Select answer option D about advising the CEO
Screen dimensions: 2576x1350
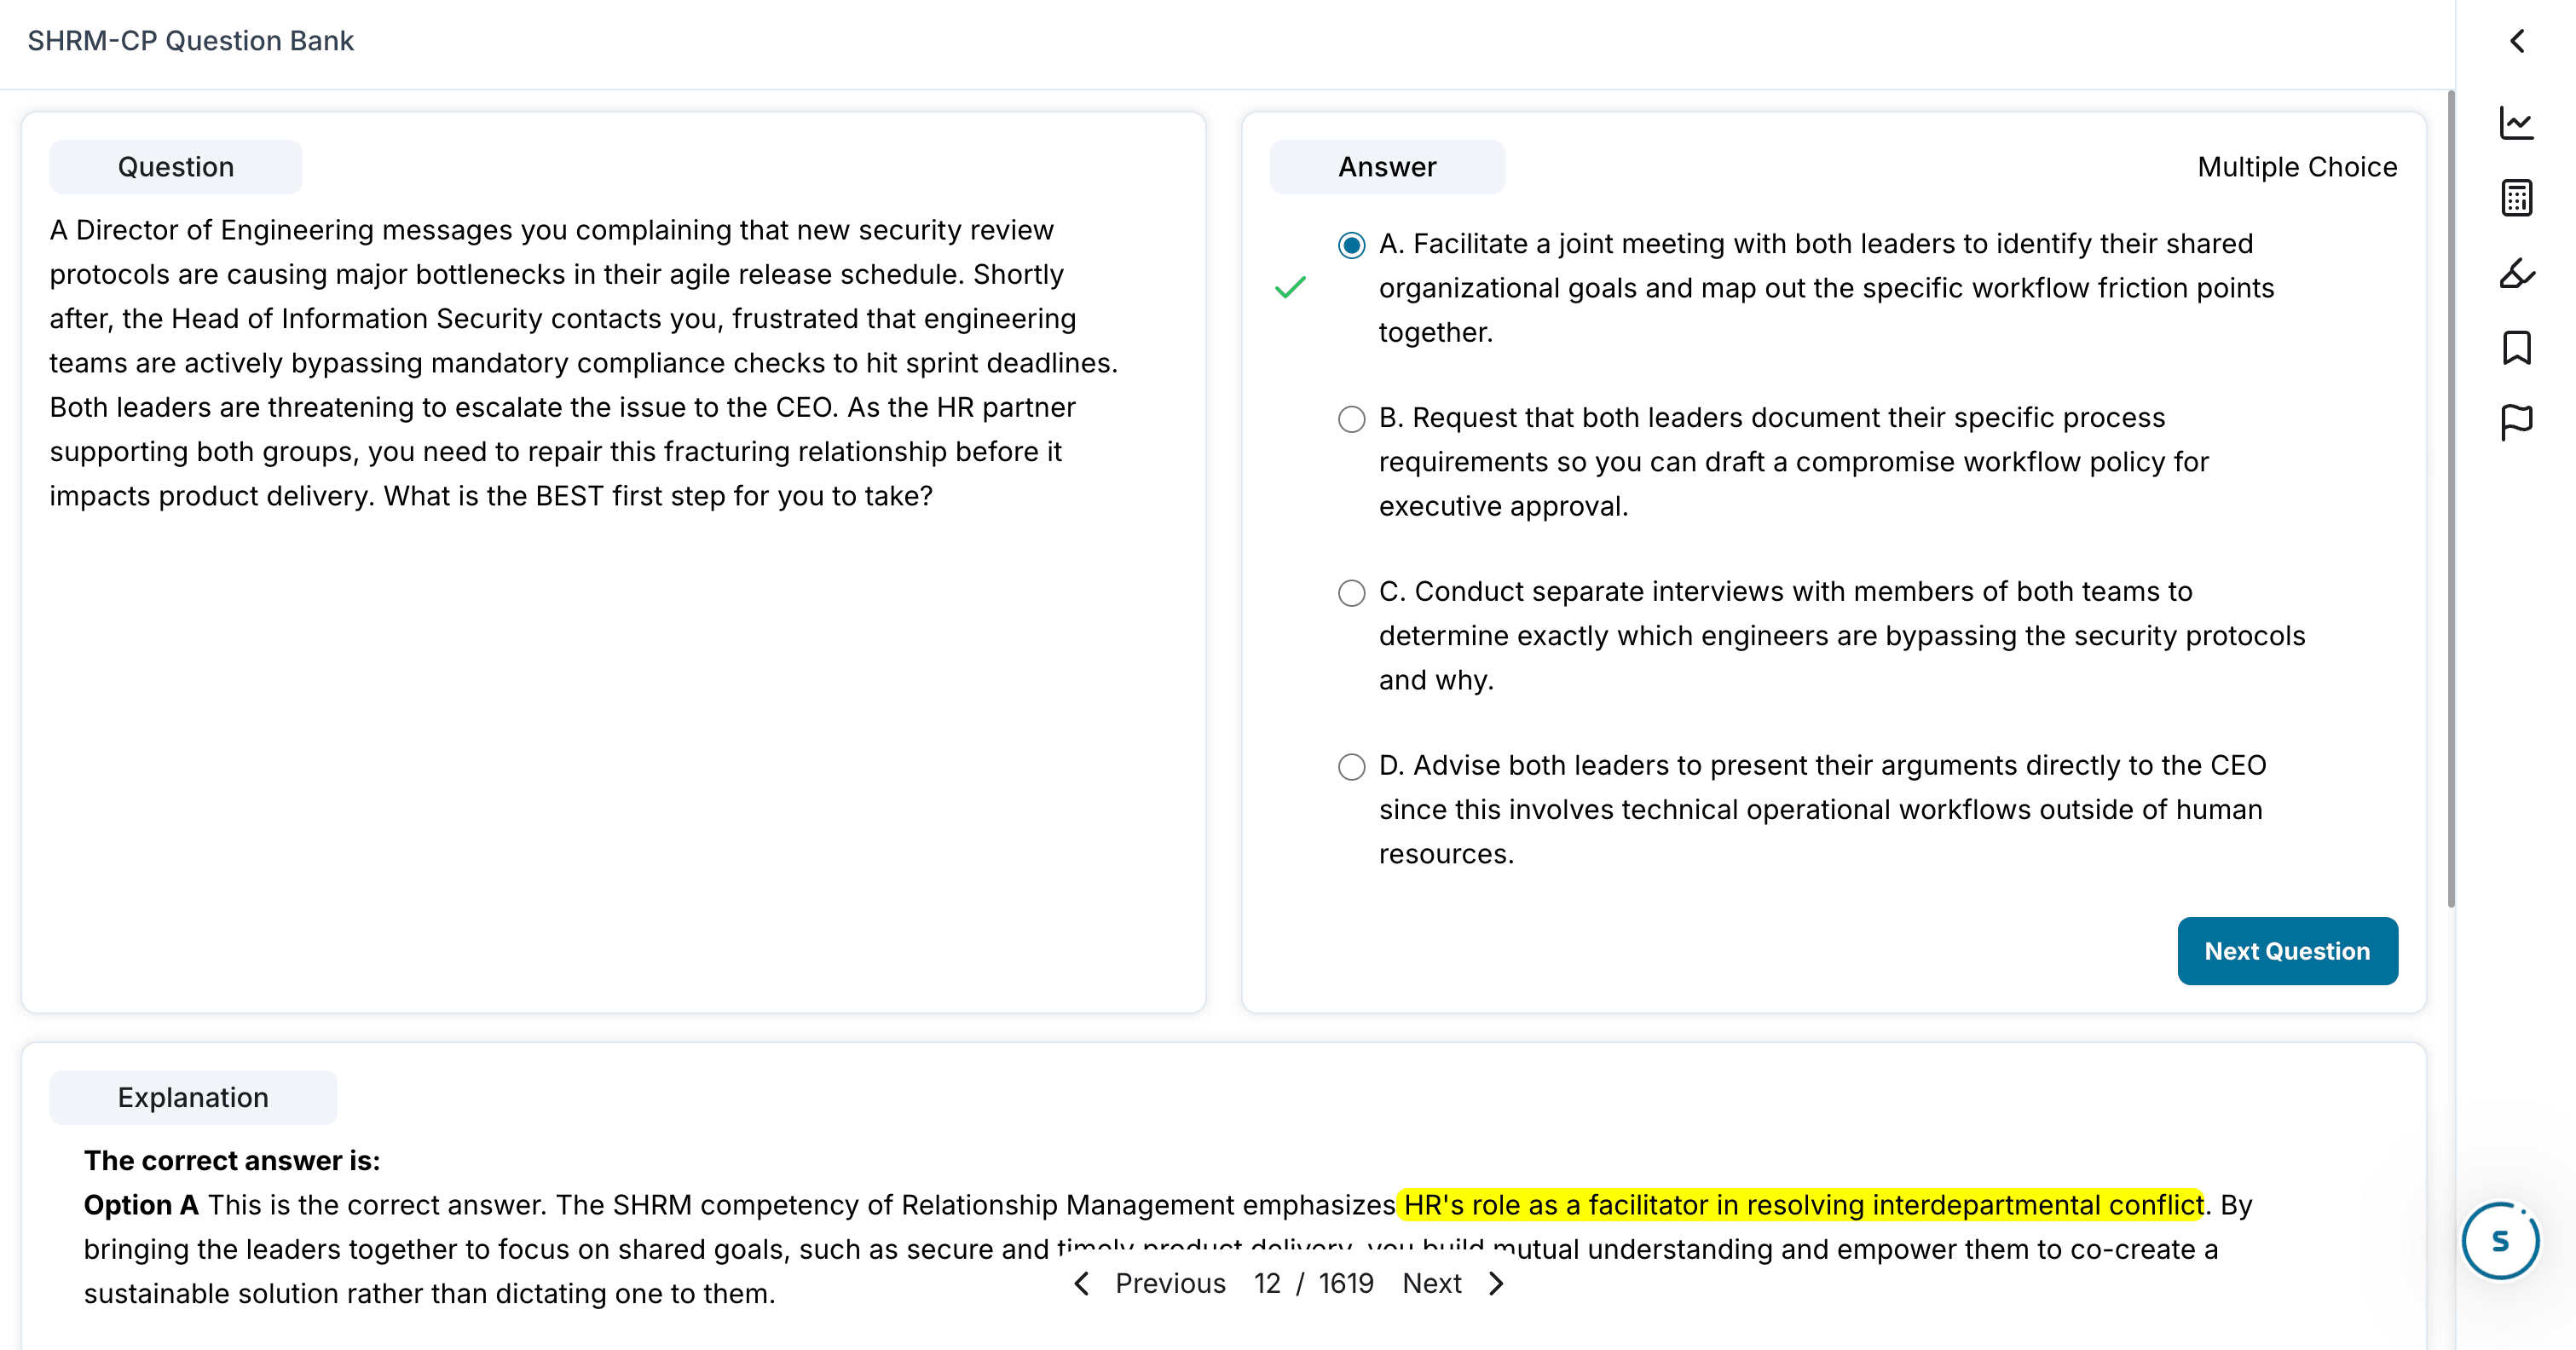(x=1351, y=767)
